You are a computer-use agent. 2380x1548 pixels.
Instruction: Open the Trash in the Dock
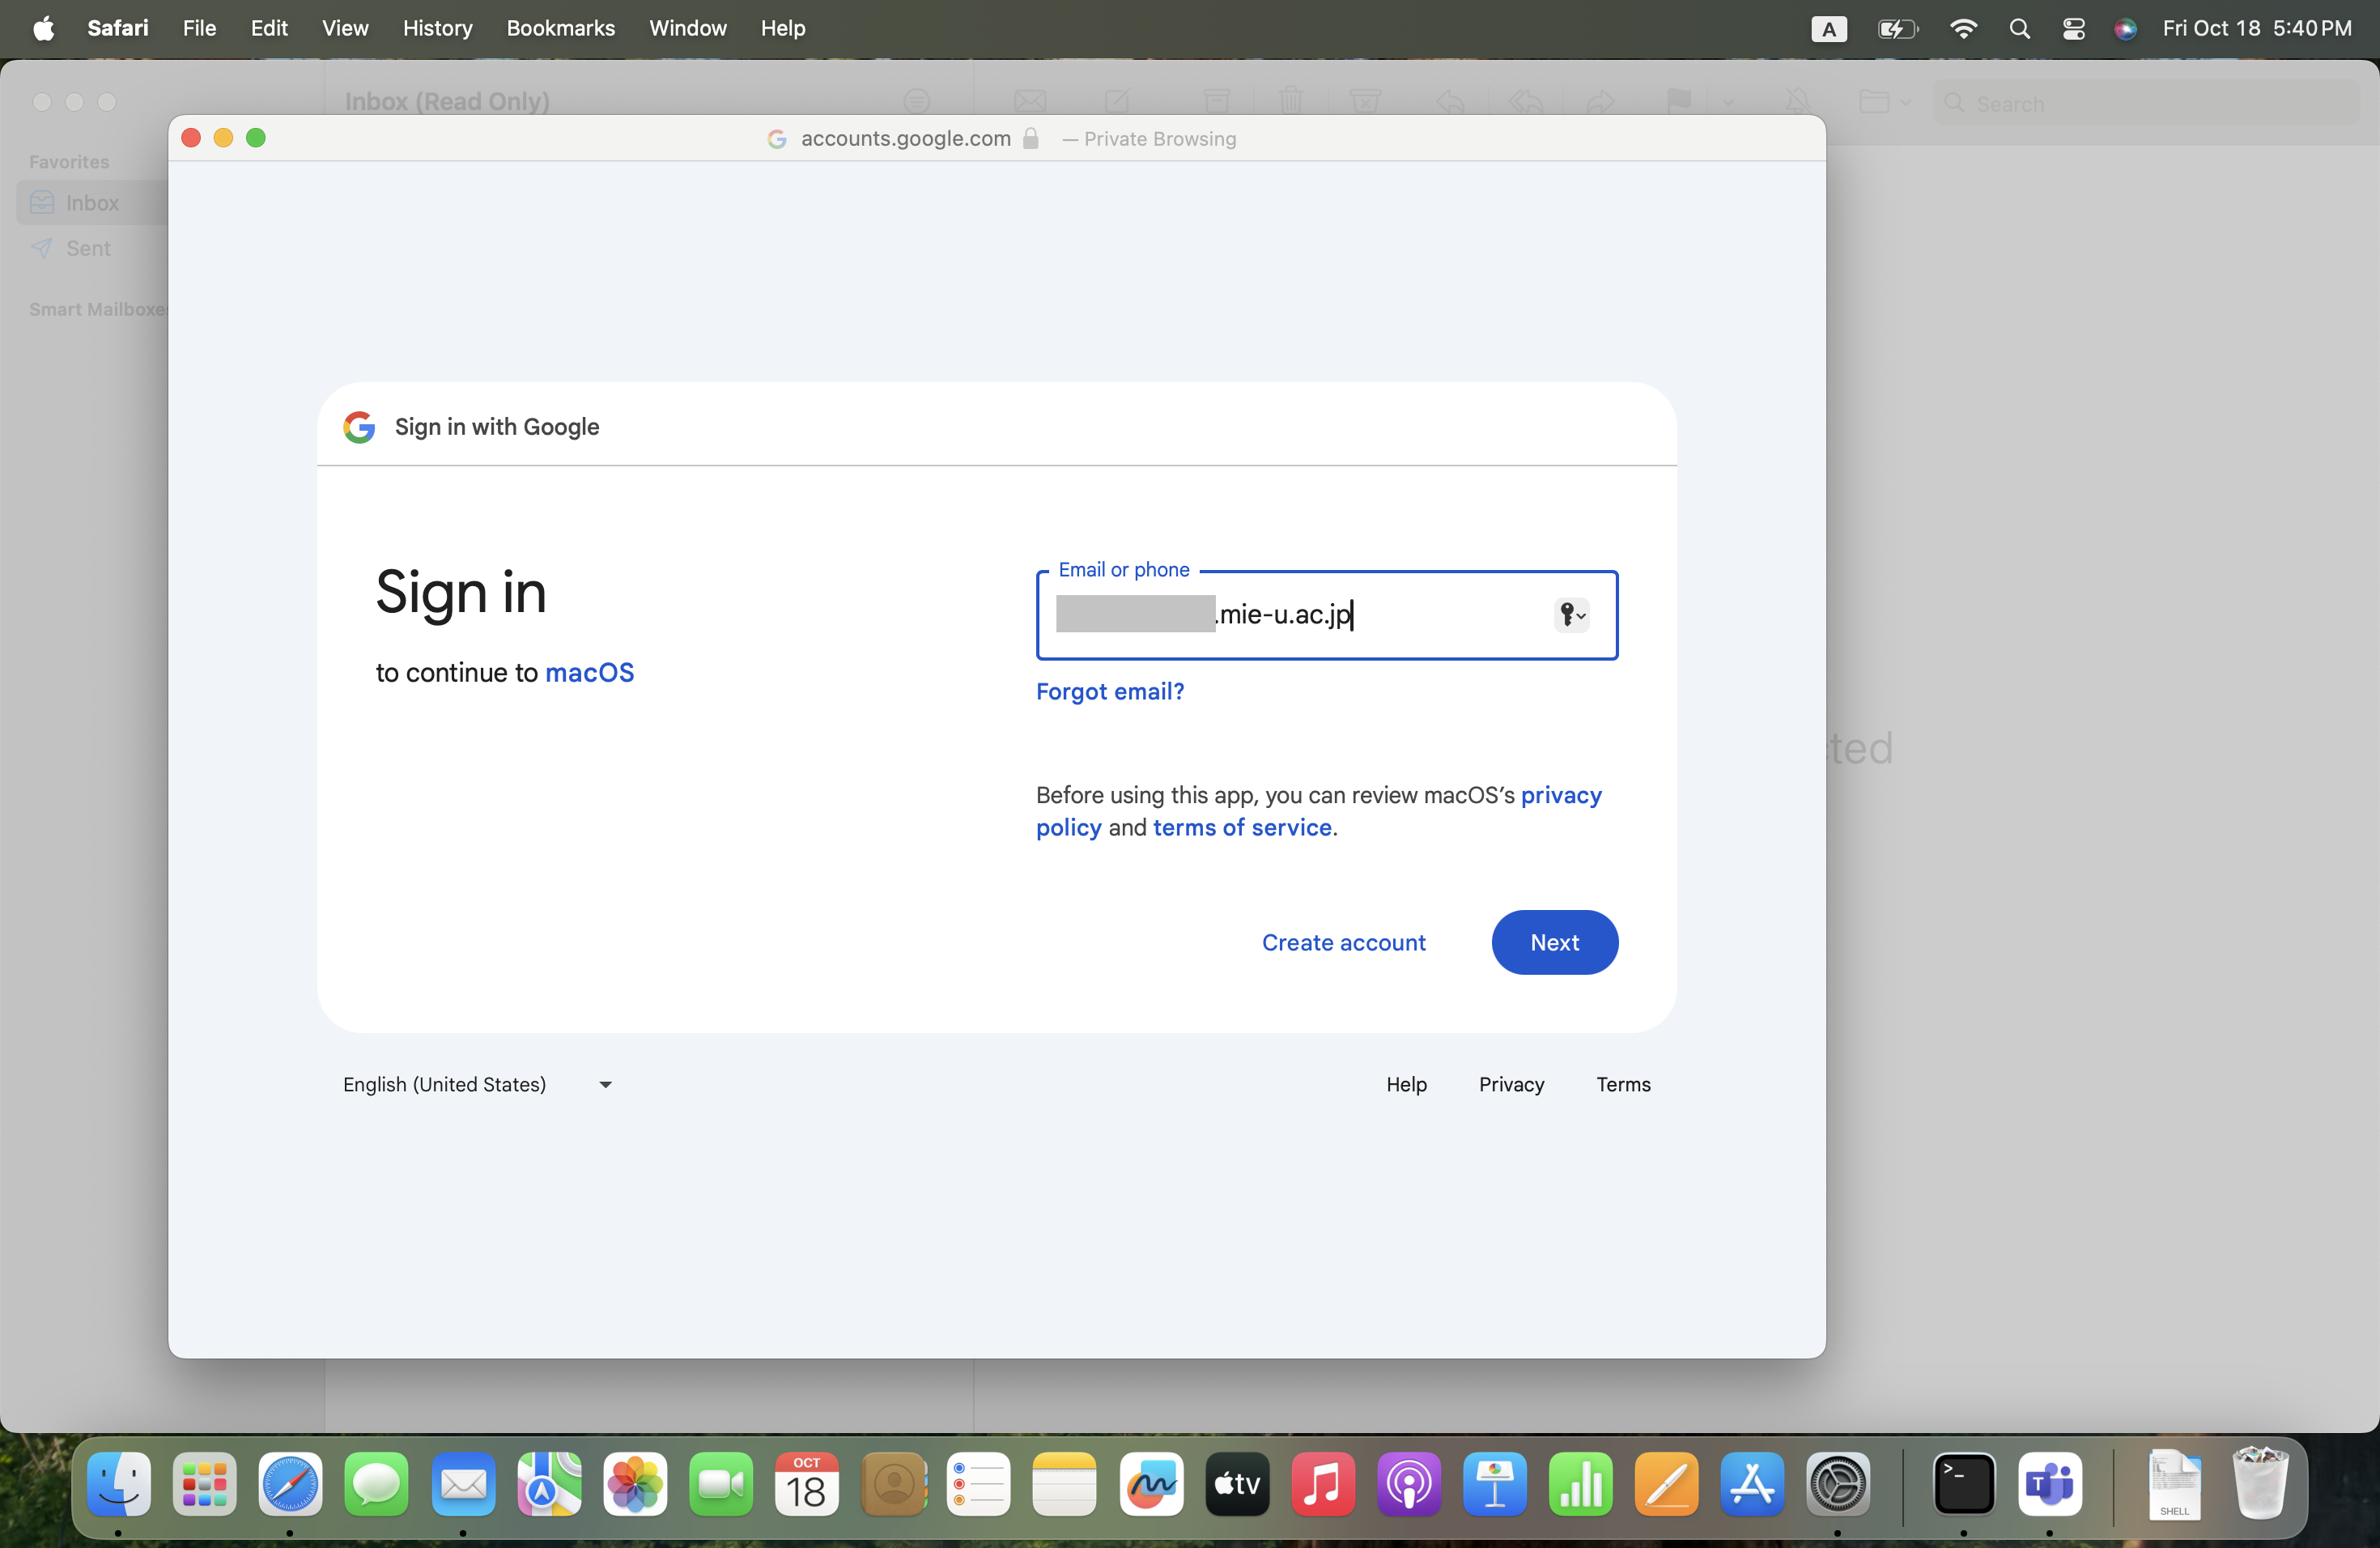[2261, 1483]
